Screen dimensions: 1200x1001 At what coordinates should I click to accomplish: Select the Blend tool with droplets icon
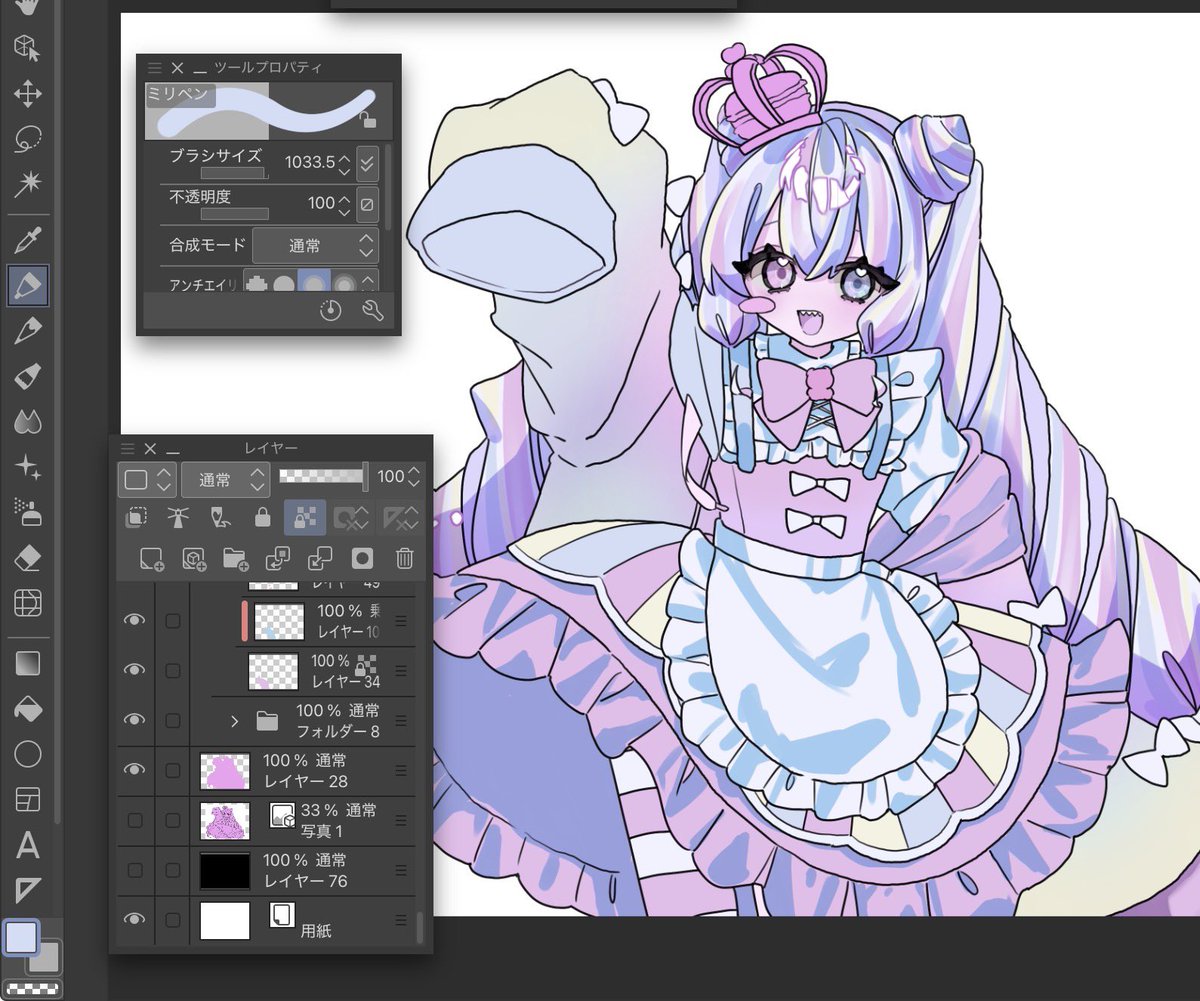27,421
